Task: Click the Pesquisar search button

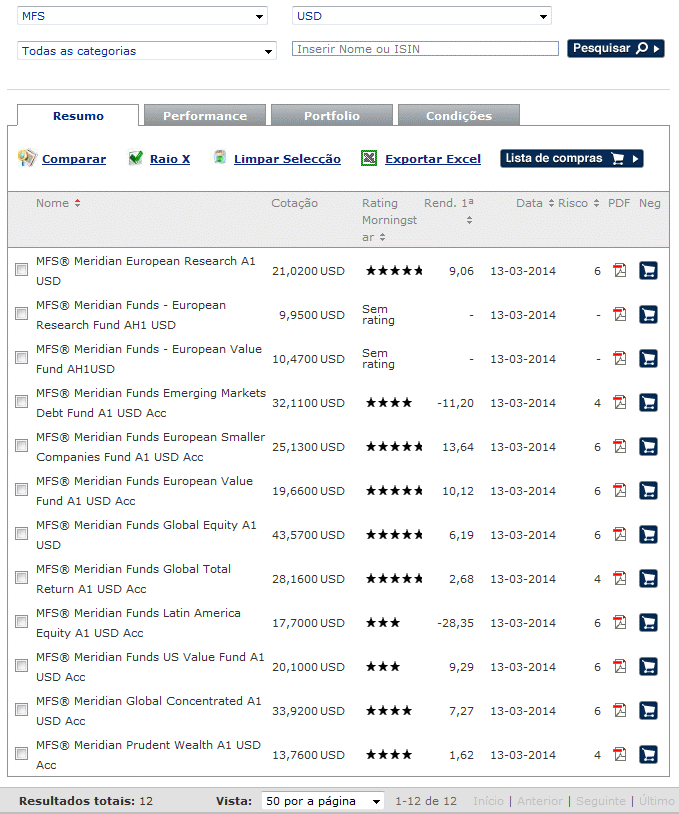Action: coord(616,48)
